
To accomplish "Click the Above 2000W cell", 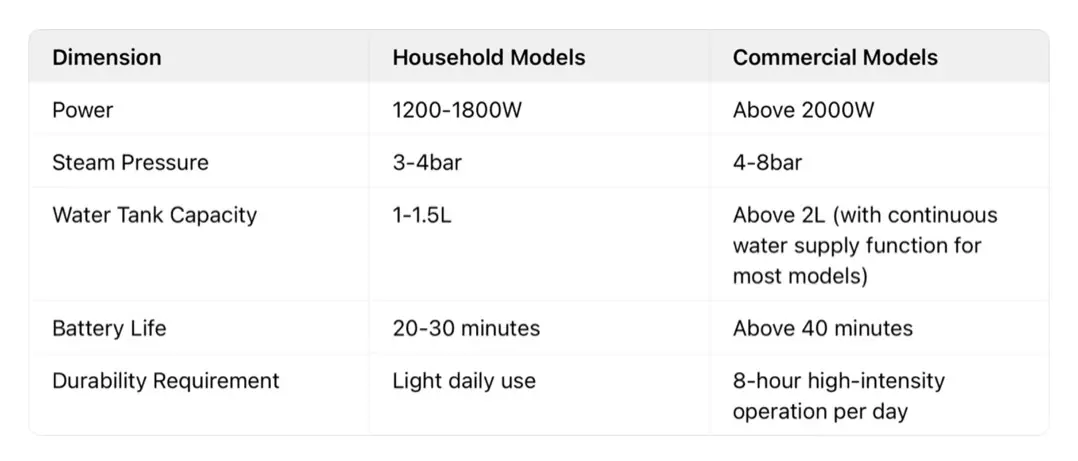I will [x=803, y=110].
